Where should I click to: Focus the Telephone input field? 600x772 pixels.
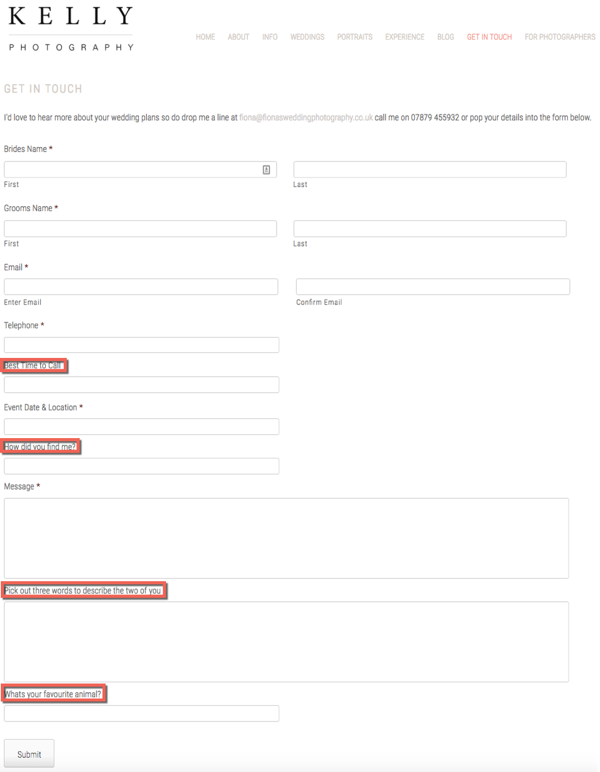click(x=141, y=345)
